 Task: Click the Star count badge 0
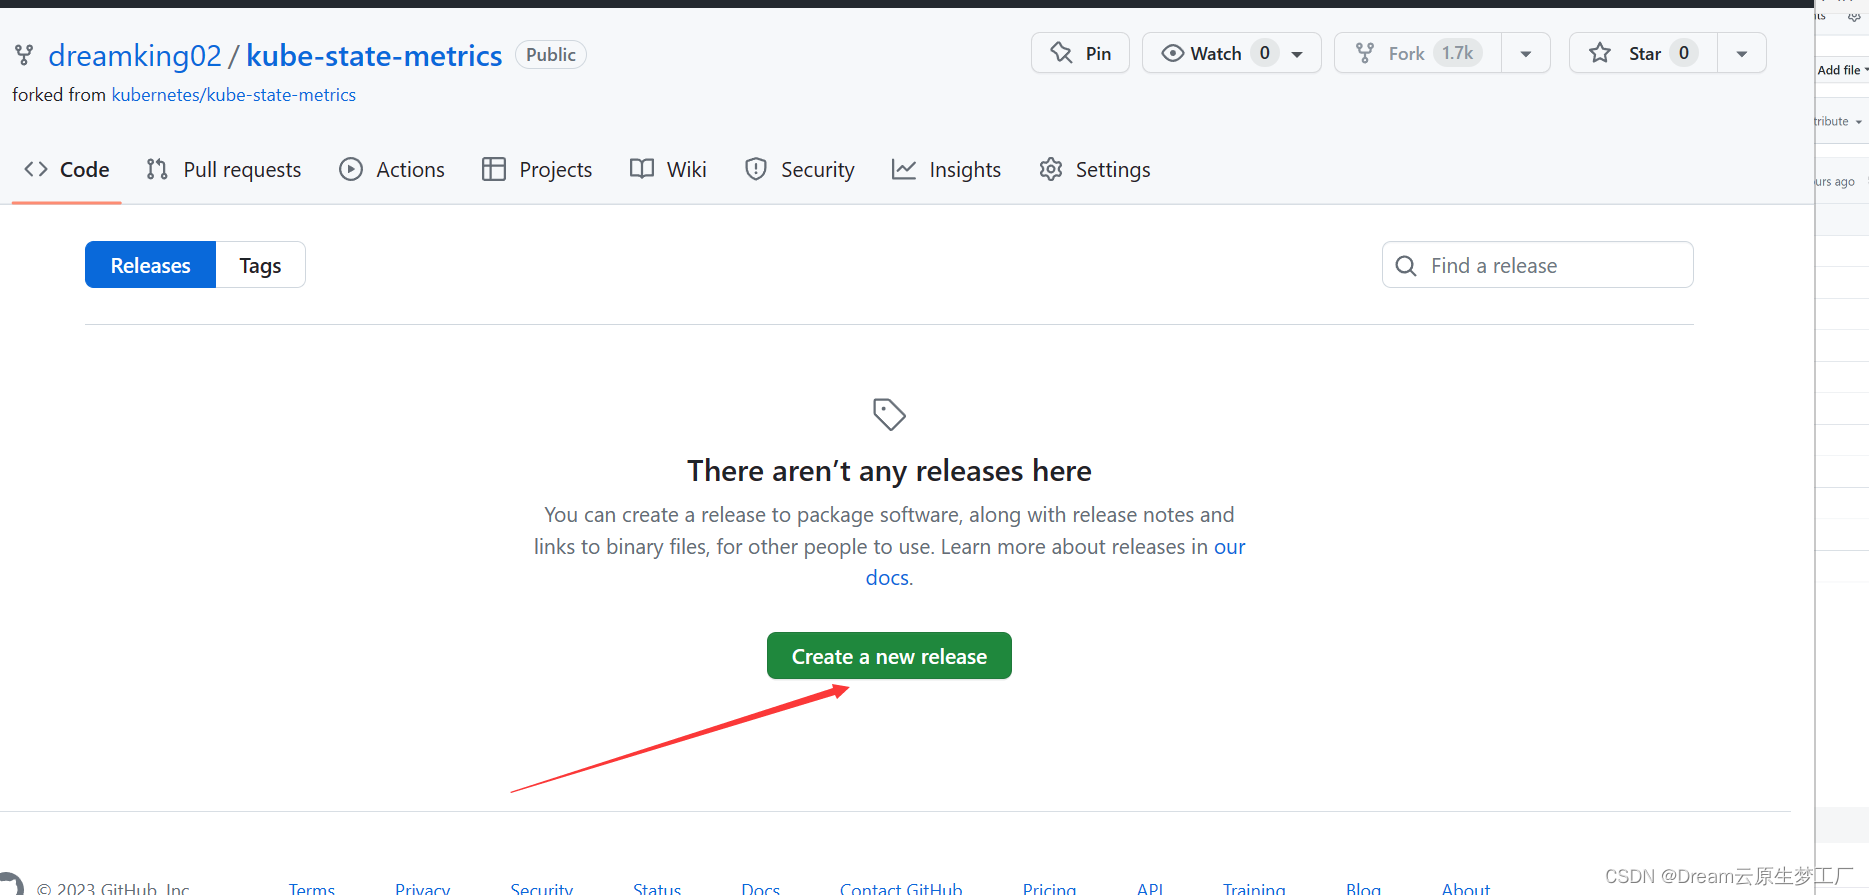tap(1684, 53)
